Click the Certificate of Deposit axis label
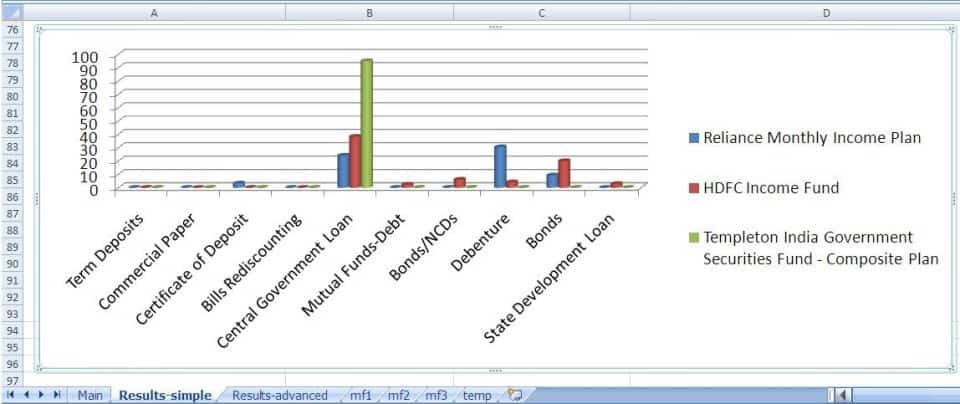The image size is (960, 404). [192, 269]
